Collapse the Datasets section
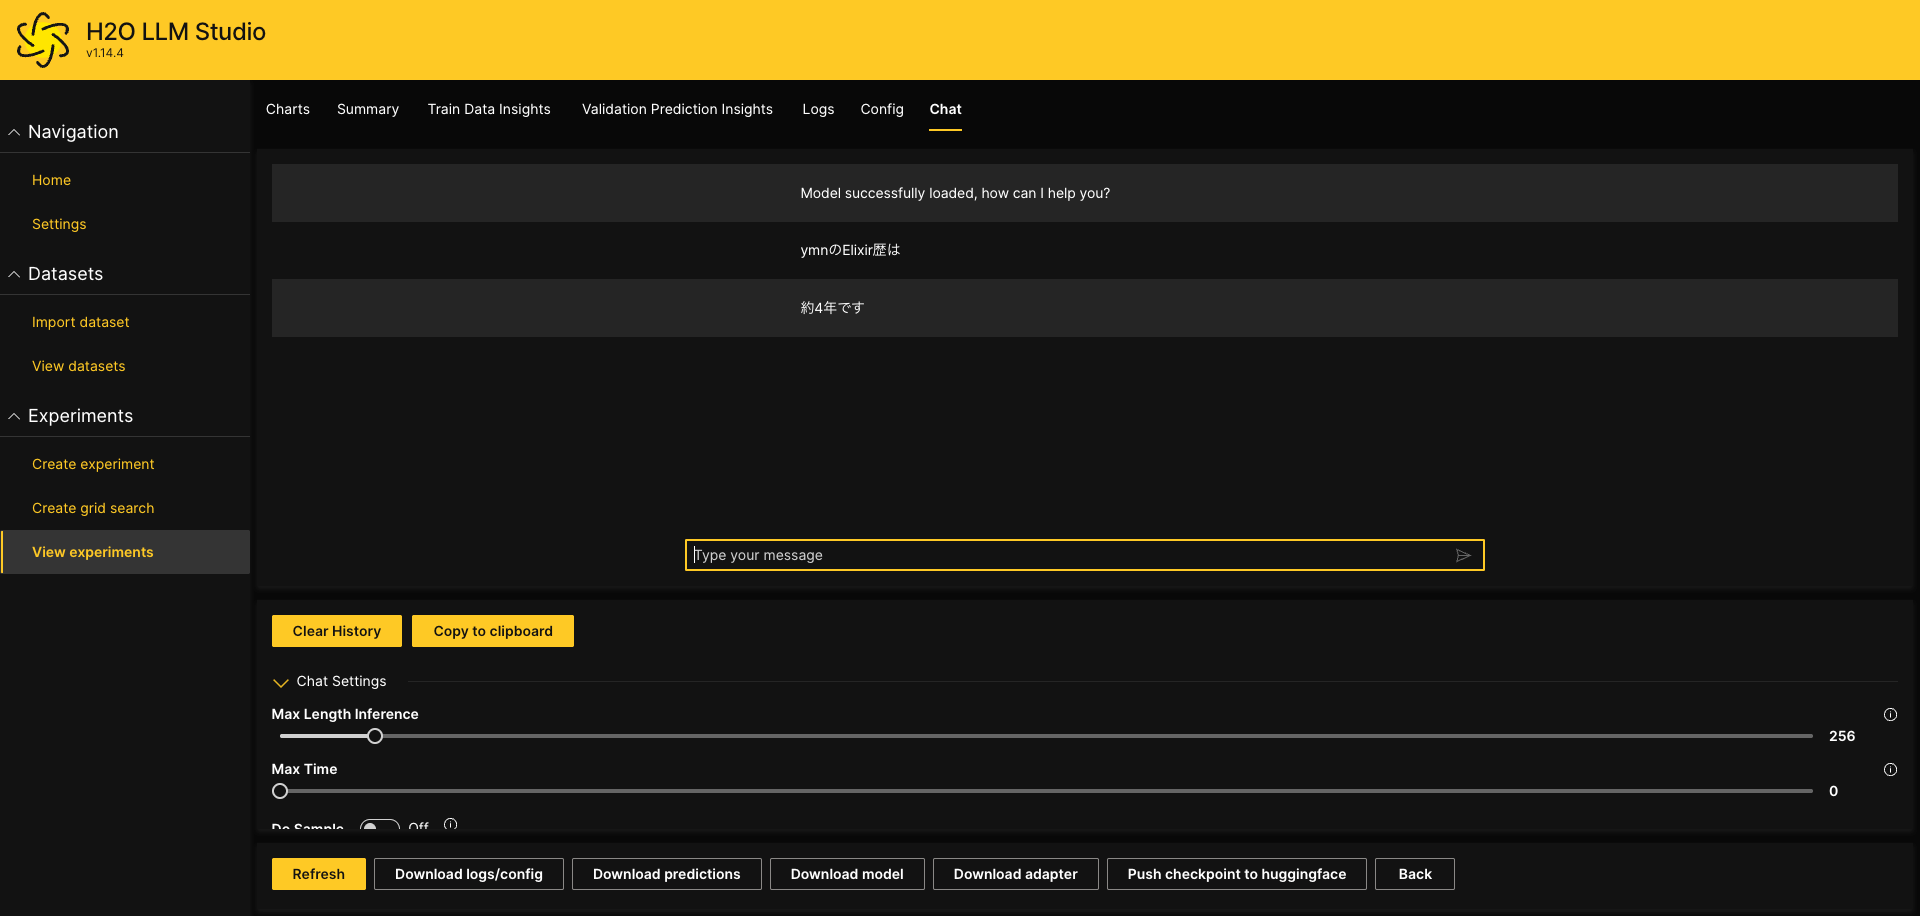Viewport: 1920px width, 916px height. 14,274
